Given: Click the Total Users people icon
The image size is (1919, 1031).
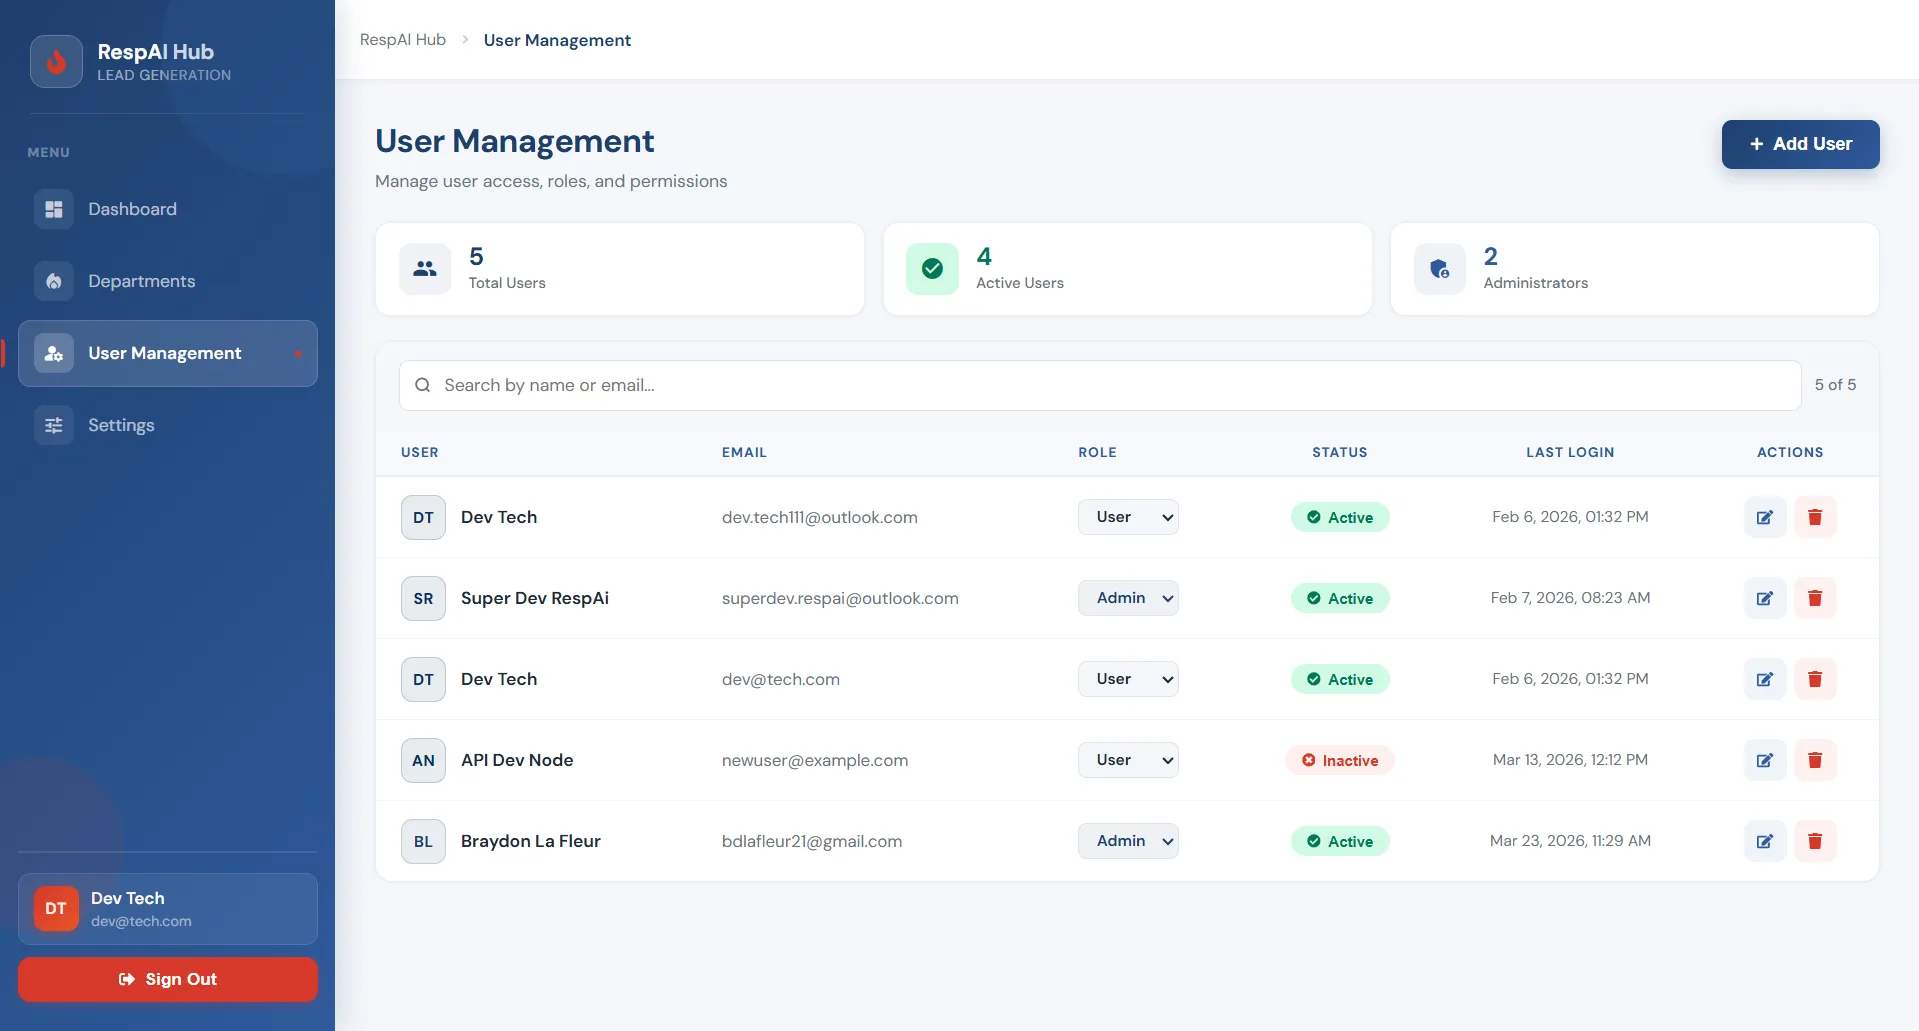Looking at the screenshot, I should point(425,269).
